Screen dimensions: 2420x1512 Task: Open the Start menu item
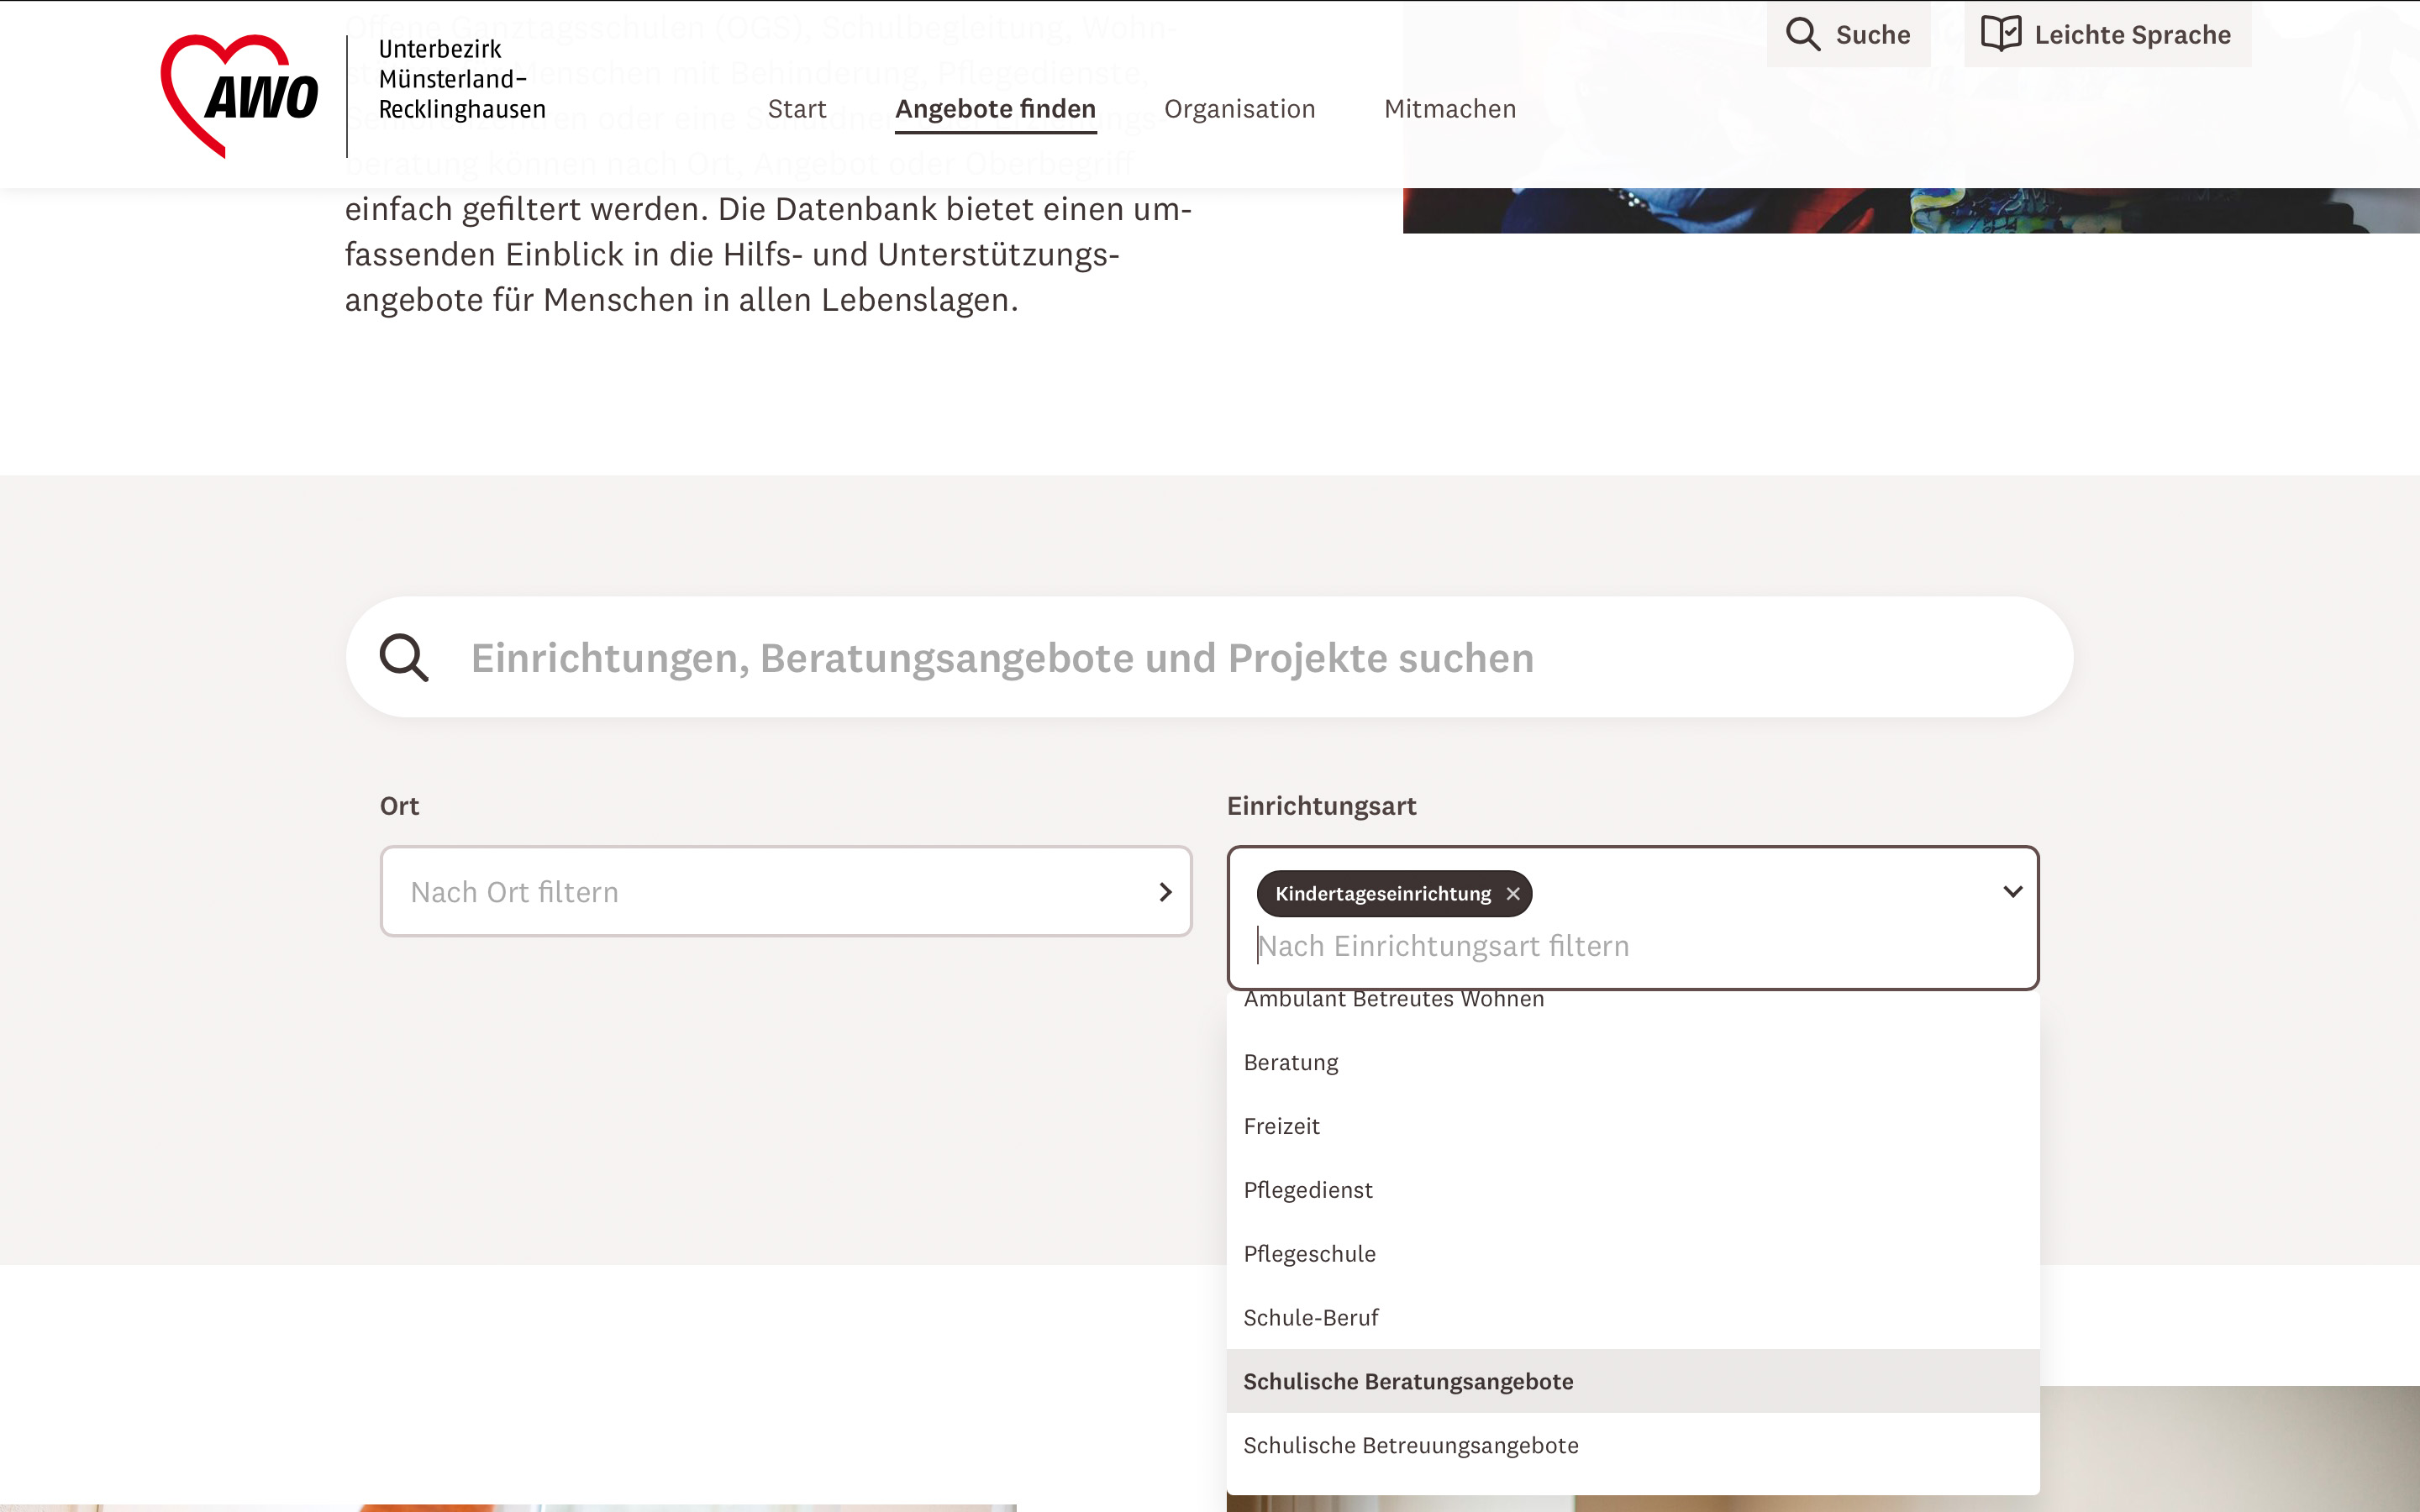[x=797, y=108]
